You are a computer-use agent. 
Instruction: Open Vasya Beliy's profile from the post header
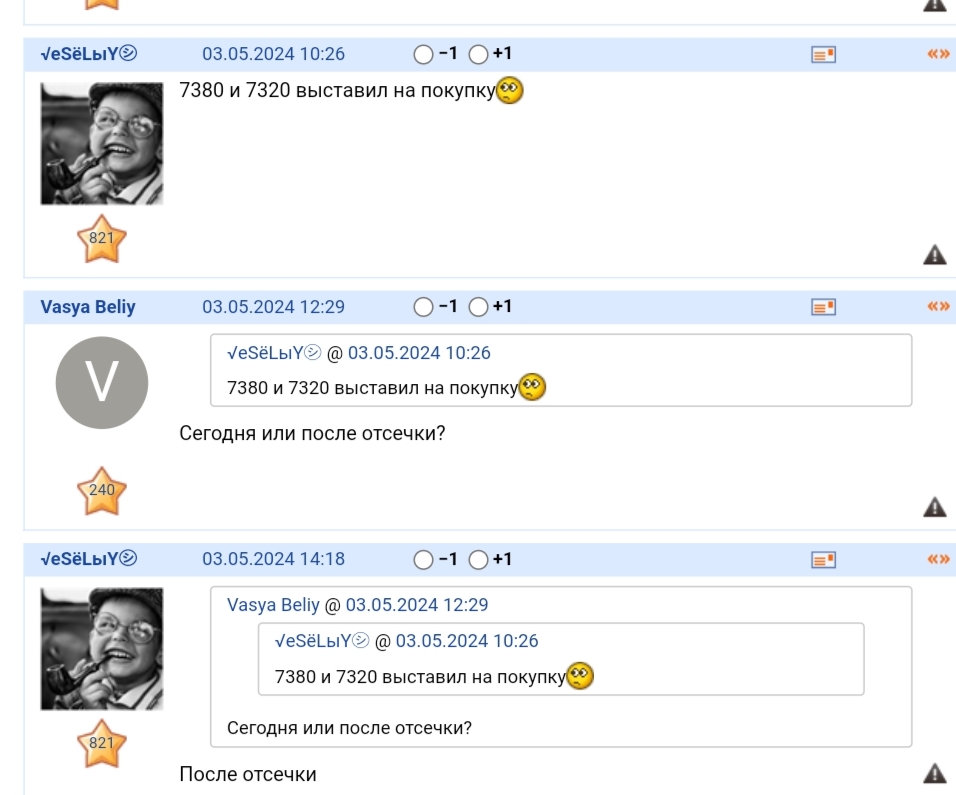point(88,307)
